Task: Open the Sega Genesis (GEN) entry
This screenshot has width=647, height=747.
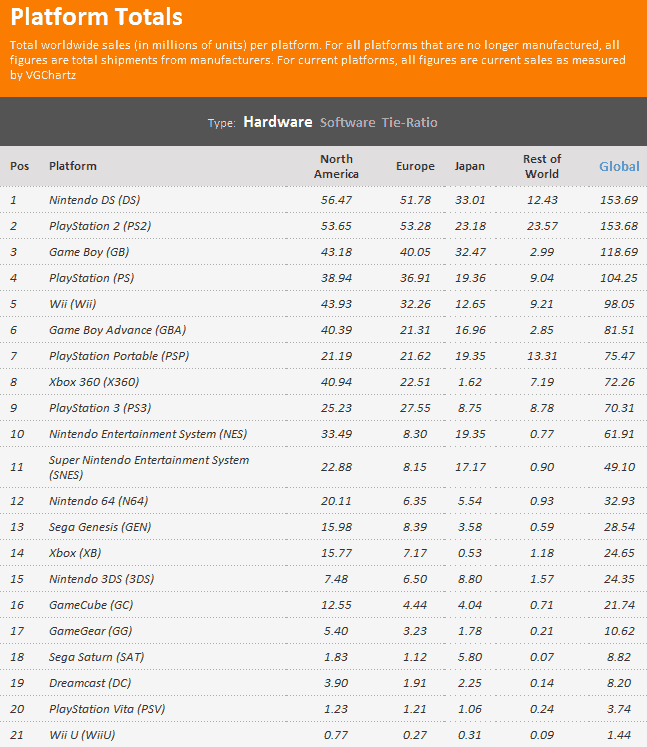Action: click(100, 527)
